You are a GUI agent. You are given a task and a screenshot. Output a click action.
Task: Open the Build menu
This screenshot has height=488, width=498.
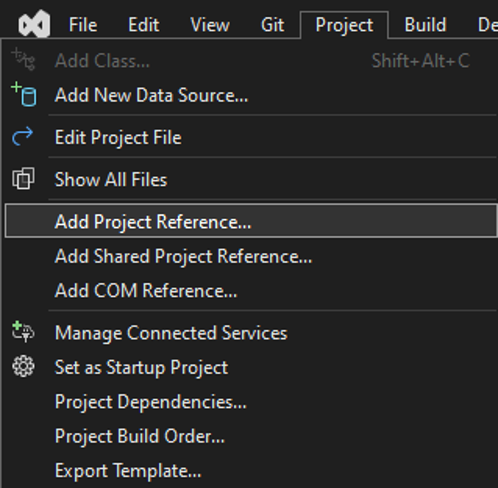point(425,25)
